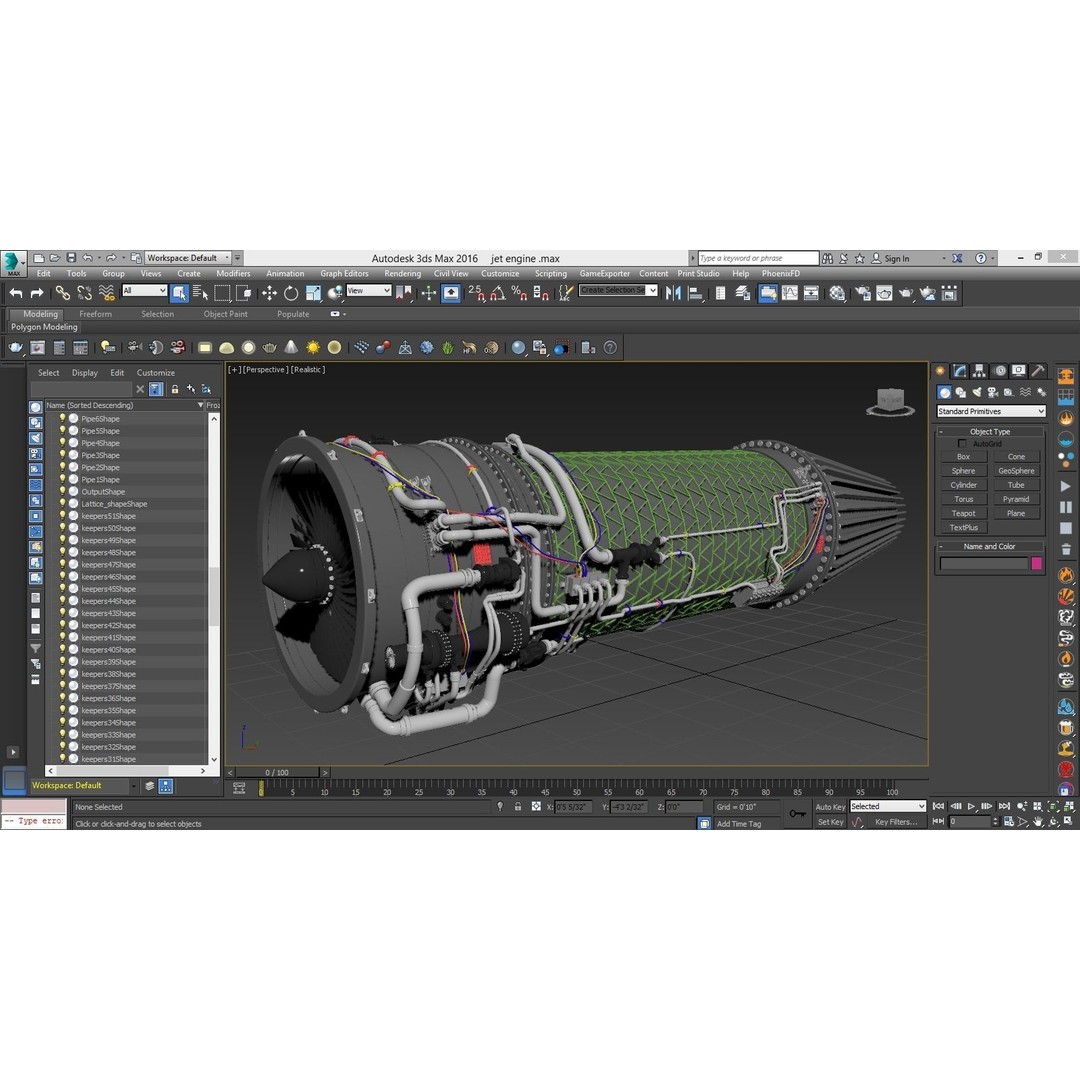Select the Cameras category in Create panel

tap(993, 393)
